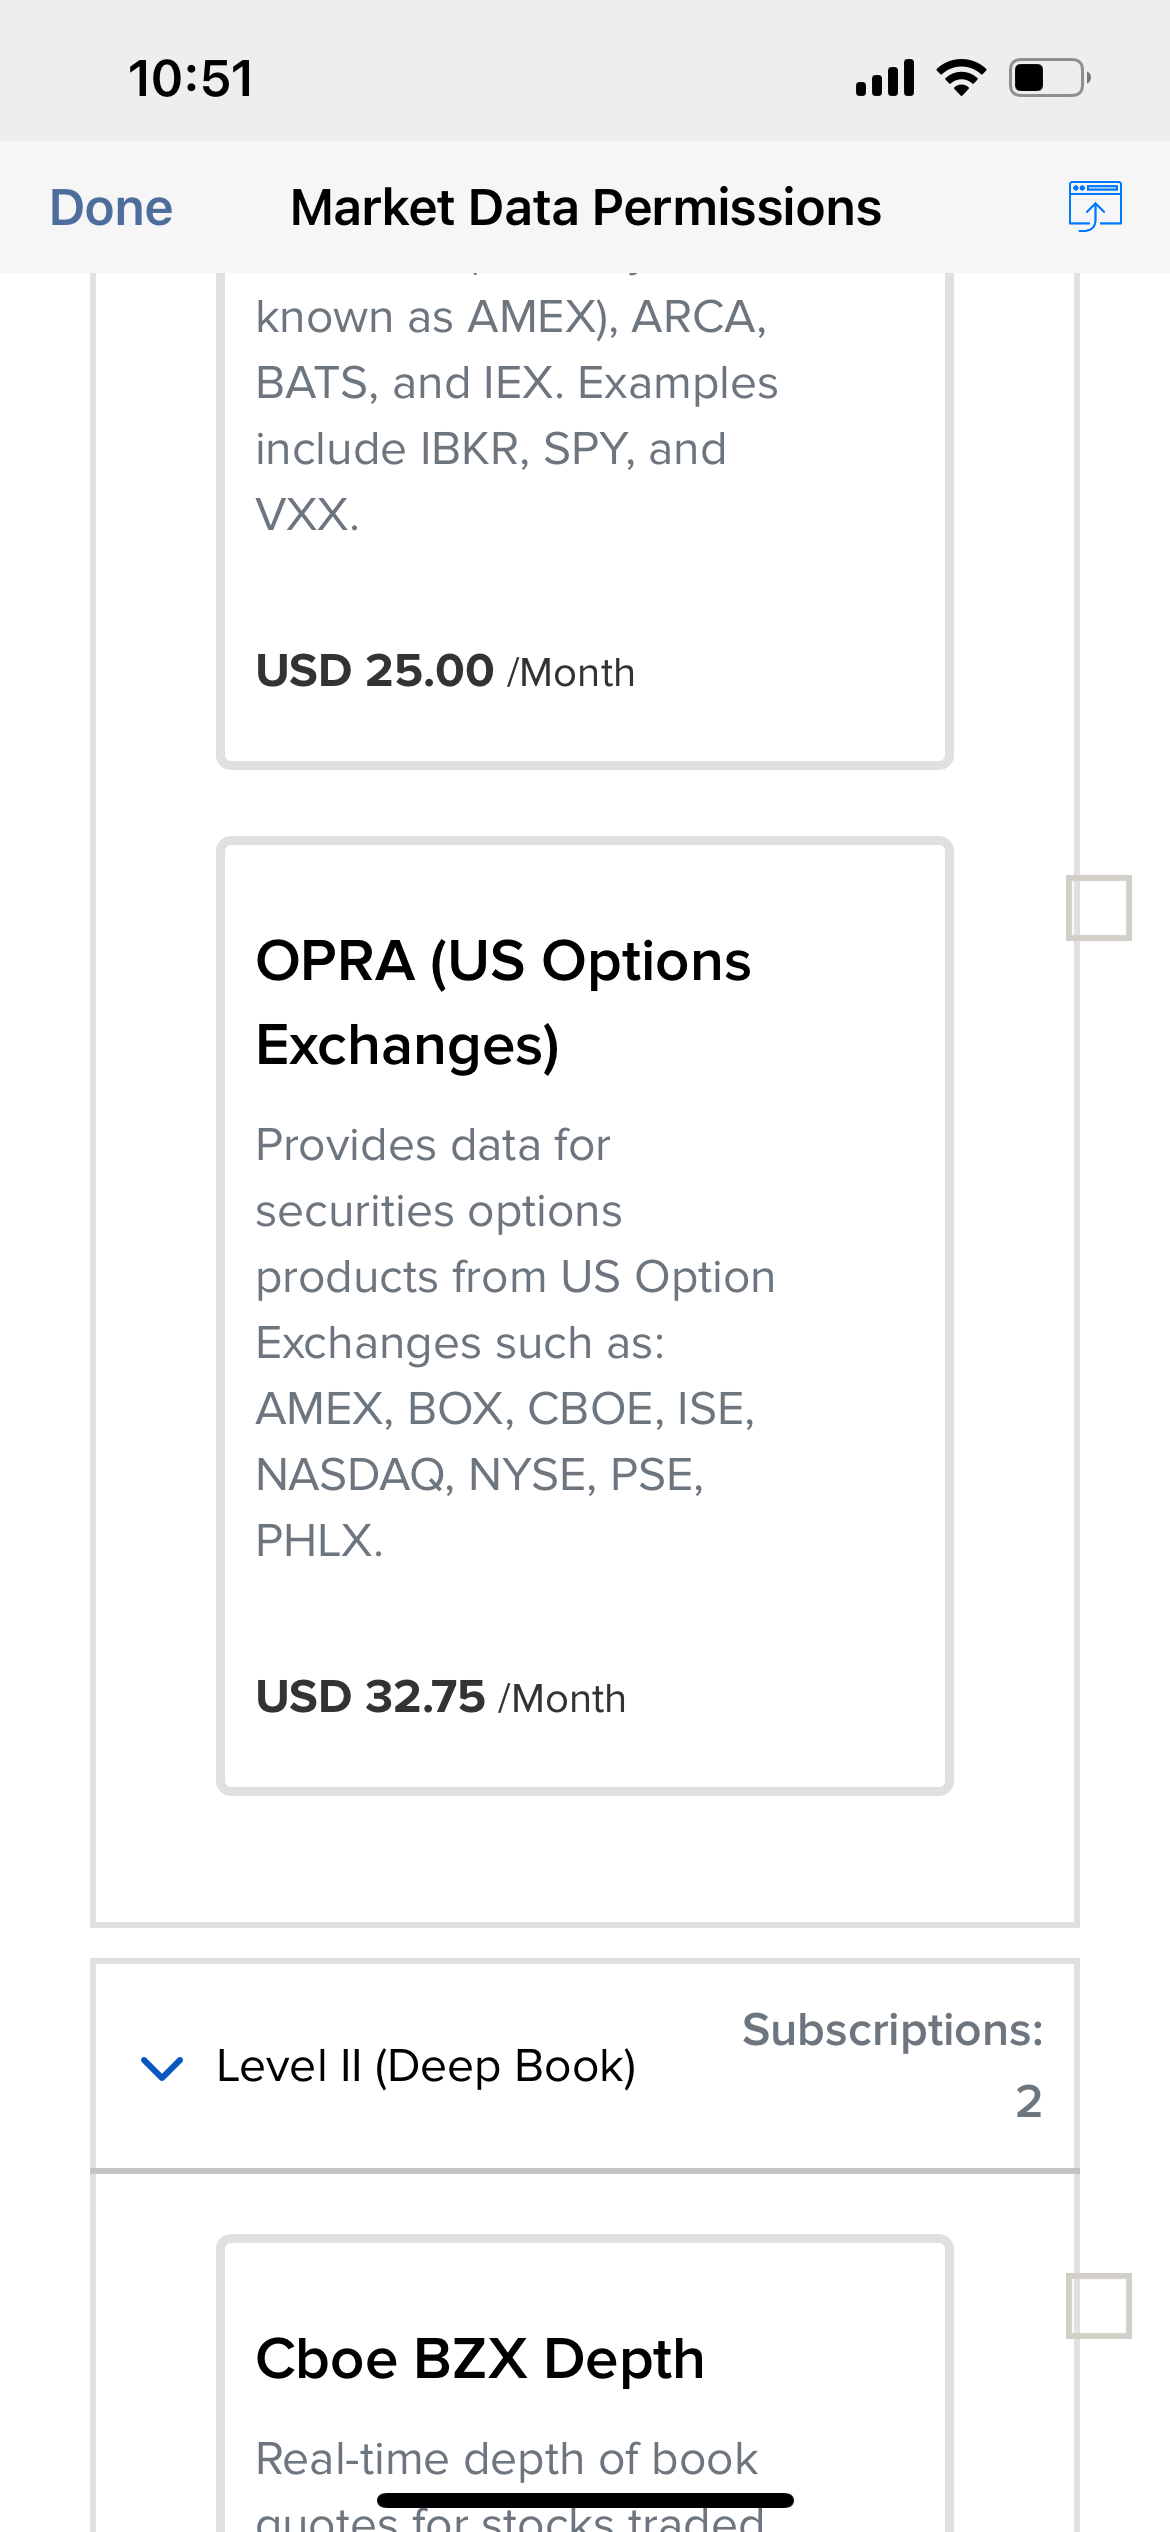The height and width of the screenshot is (2532, 1170).
Task: Check the OPRA US Options Exchanges checkbox
Action: coord(1098,908)
